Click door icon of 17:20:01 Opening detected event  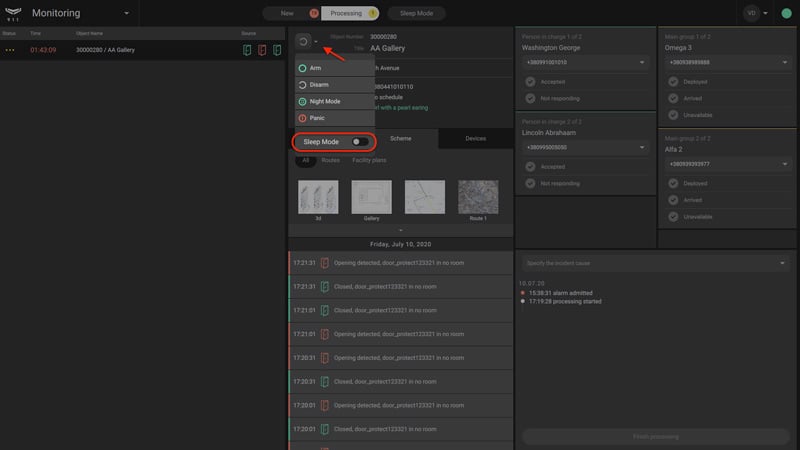click(324, 406)
